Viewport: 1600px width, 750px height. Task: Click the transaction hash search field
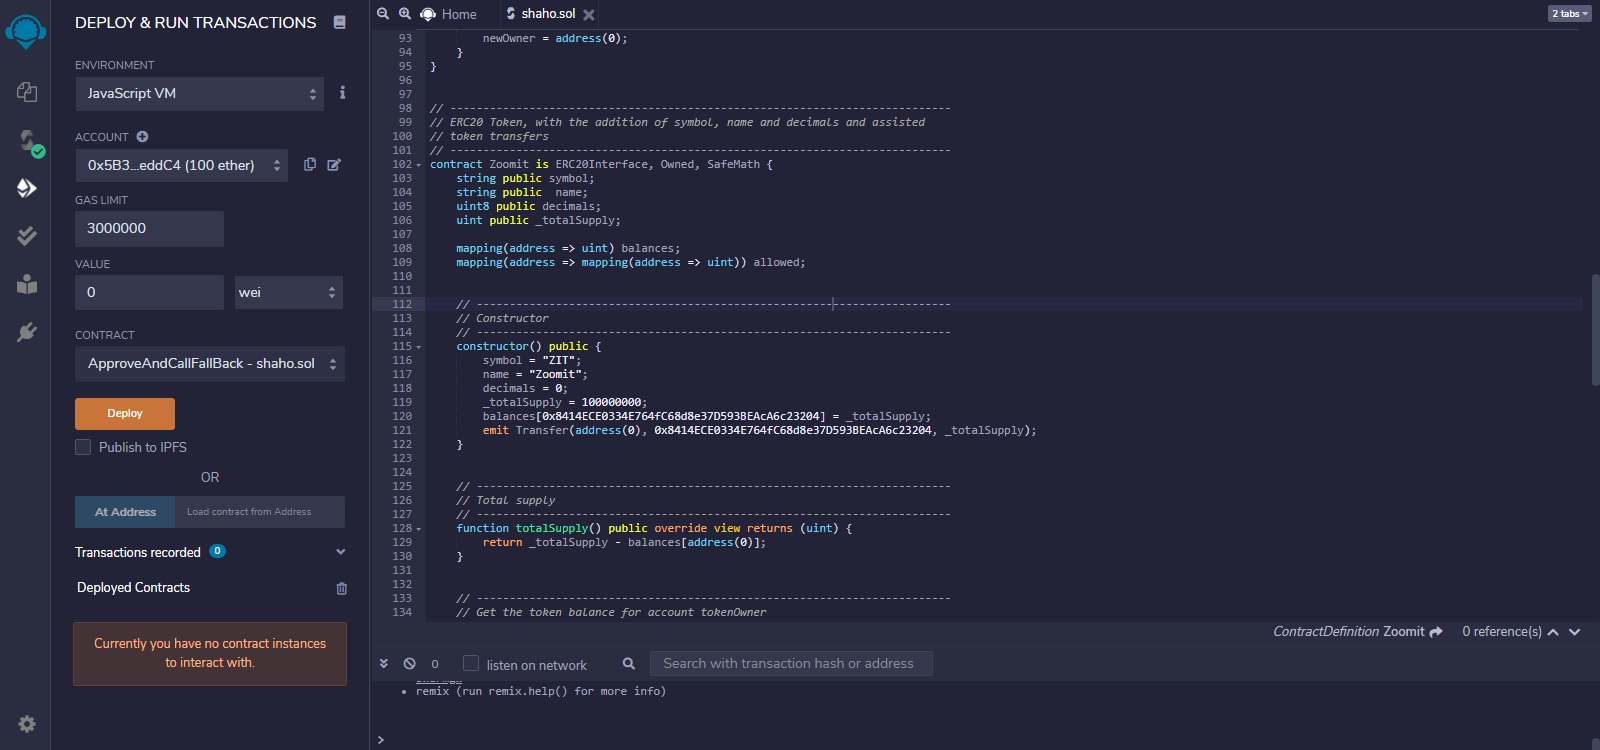click(790, 664)
